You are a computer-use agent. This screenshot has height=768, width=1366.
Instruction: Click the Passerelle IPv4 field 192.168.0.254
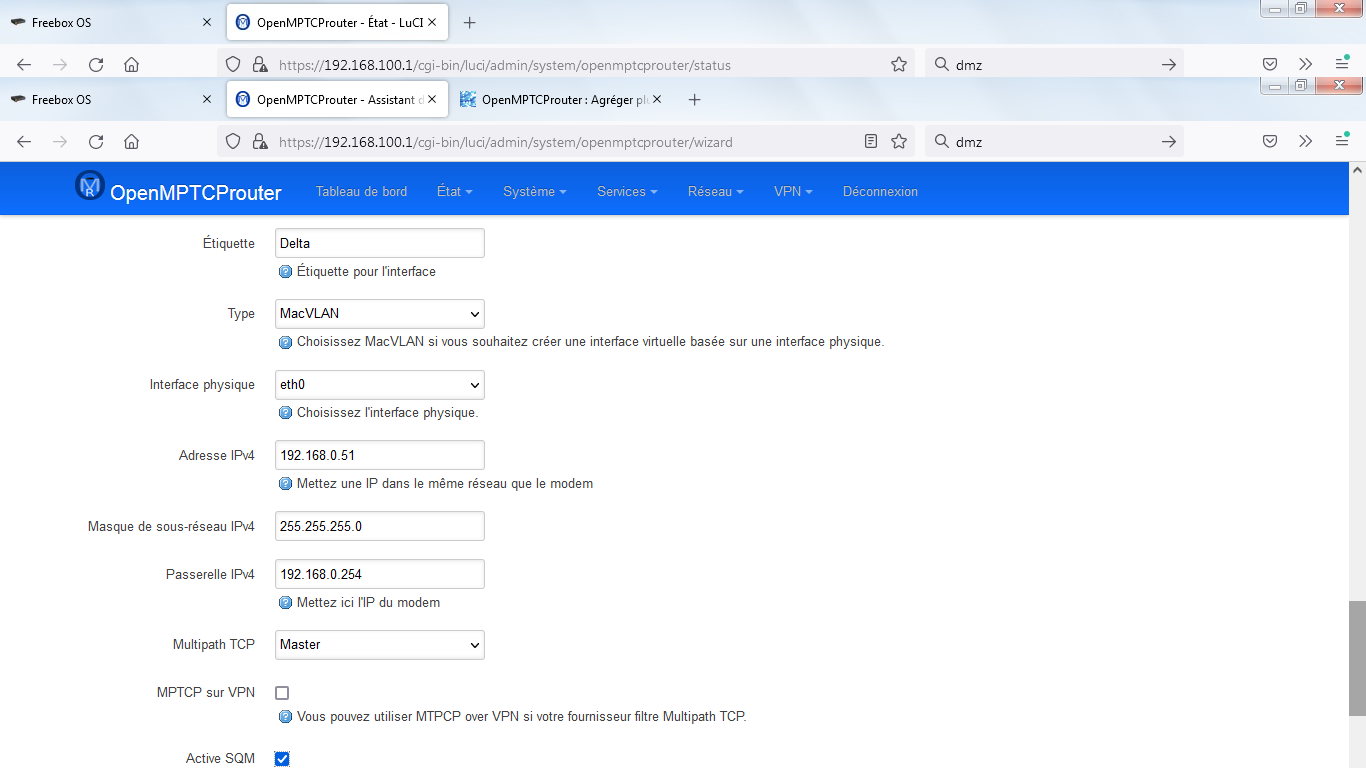(x=380, y=574)
